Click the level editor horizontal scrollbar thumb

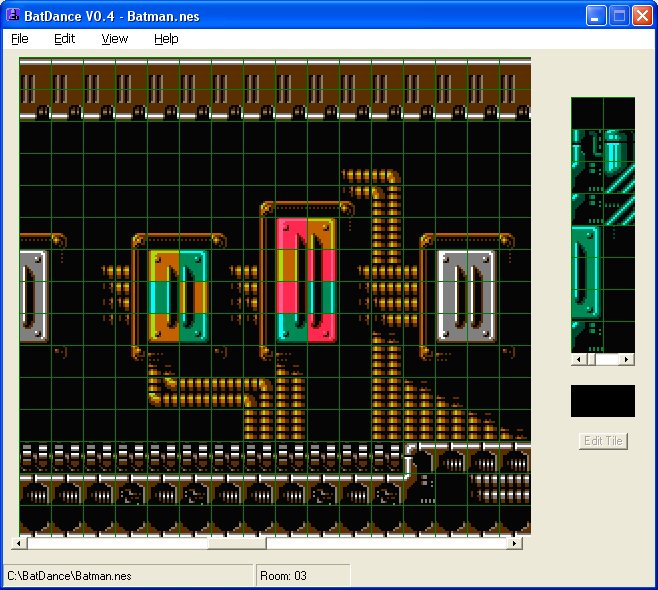coord(237,543)
